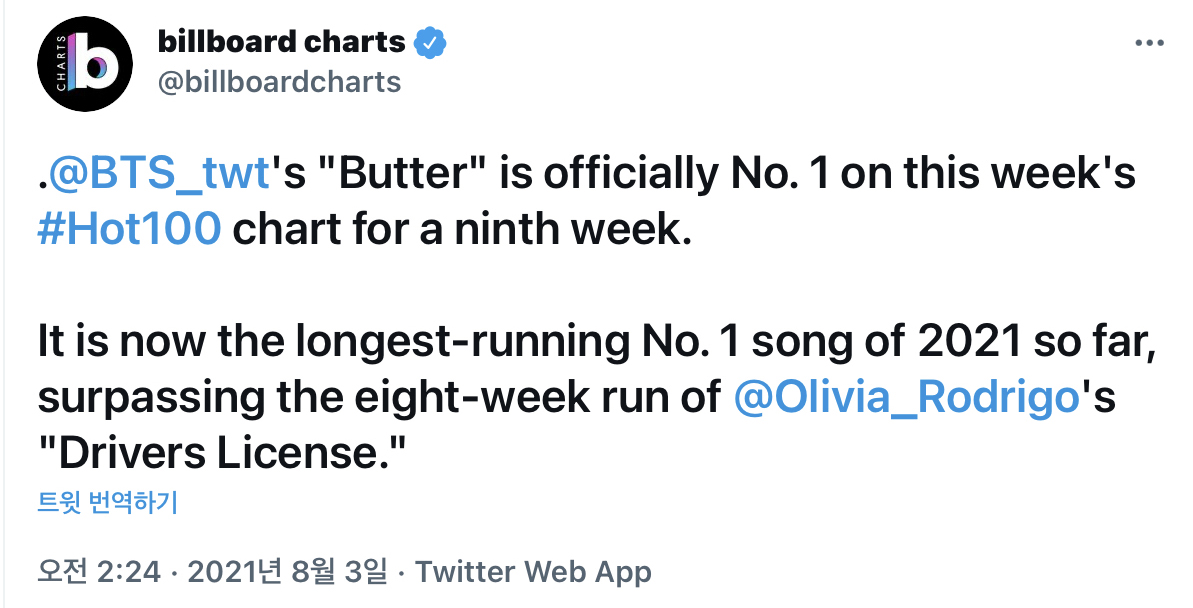Open the billboard charts profile avatar
This screenshot has height=608, width=1193.
(x=85, y=64)
